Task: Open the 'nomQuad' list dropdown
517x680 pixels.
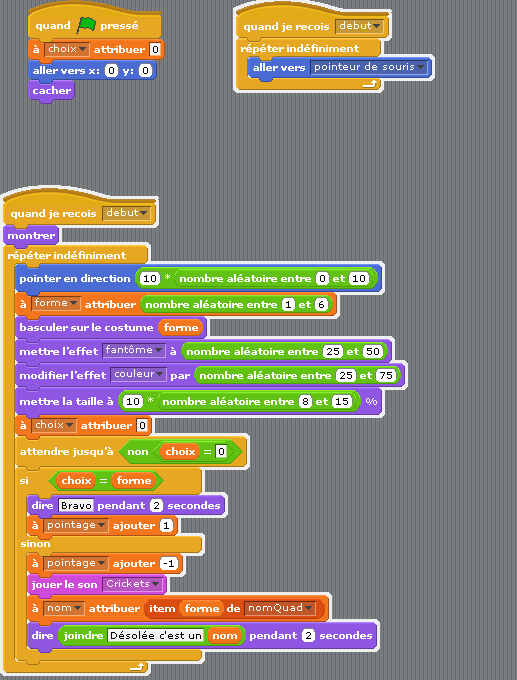Action: (x=279, y=608)
